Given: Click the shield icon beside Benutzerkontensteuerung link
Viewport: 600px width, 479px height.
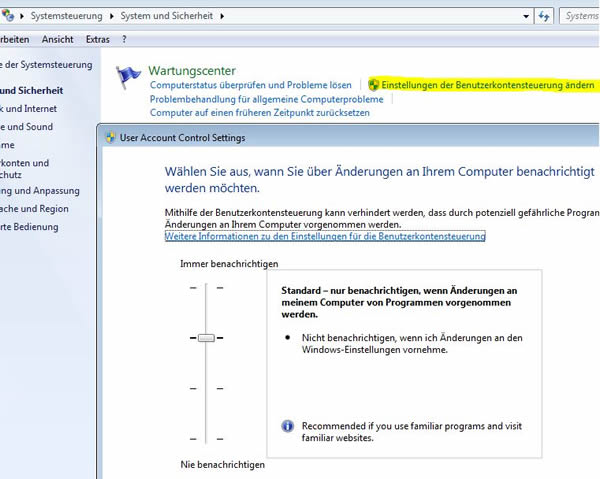Looking at the screenshot, I should [373, 85].
